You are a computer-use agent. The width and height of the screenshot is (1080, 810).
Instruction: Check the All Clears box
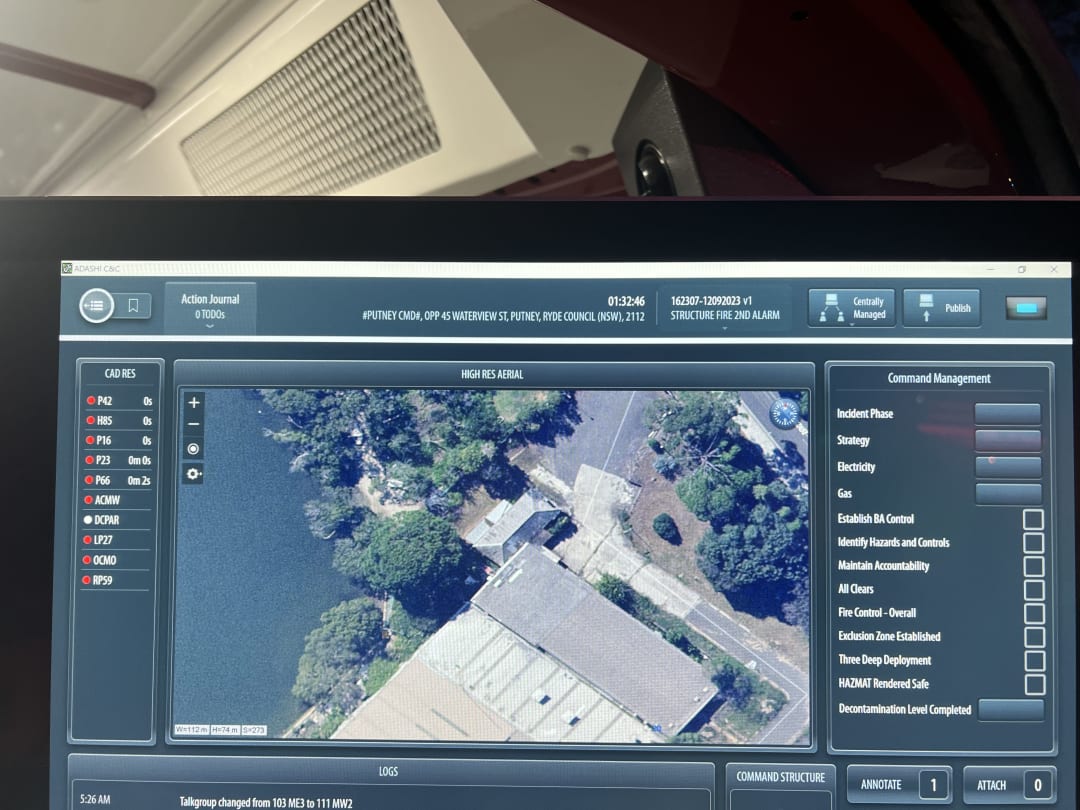(x=1034, y=590)
